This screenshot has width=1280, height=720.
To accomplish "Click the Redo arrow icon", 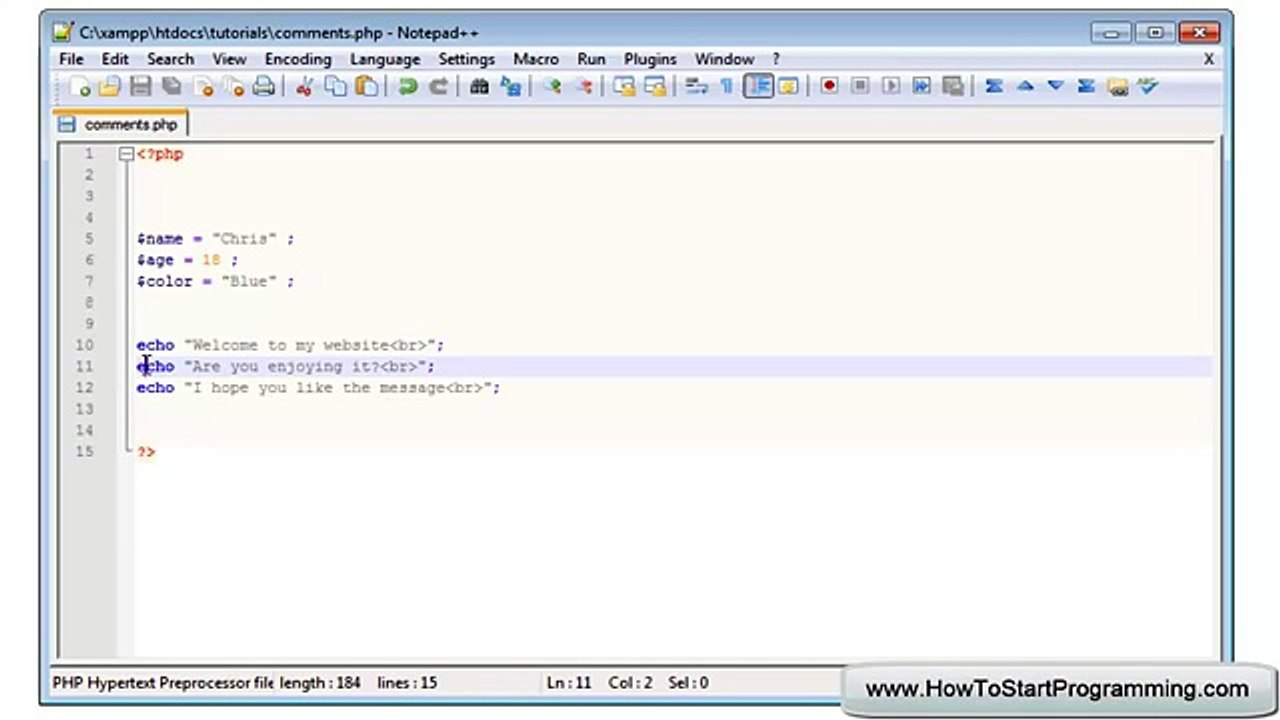I will (x=438, y=87).
